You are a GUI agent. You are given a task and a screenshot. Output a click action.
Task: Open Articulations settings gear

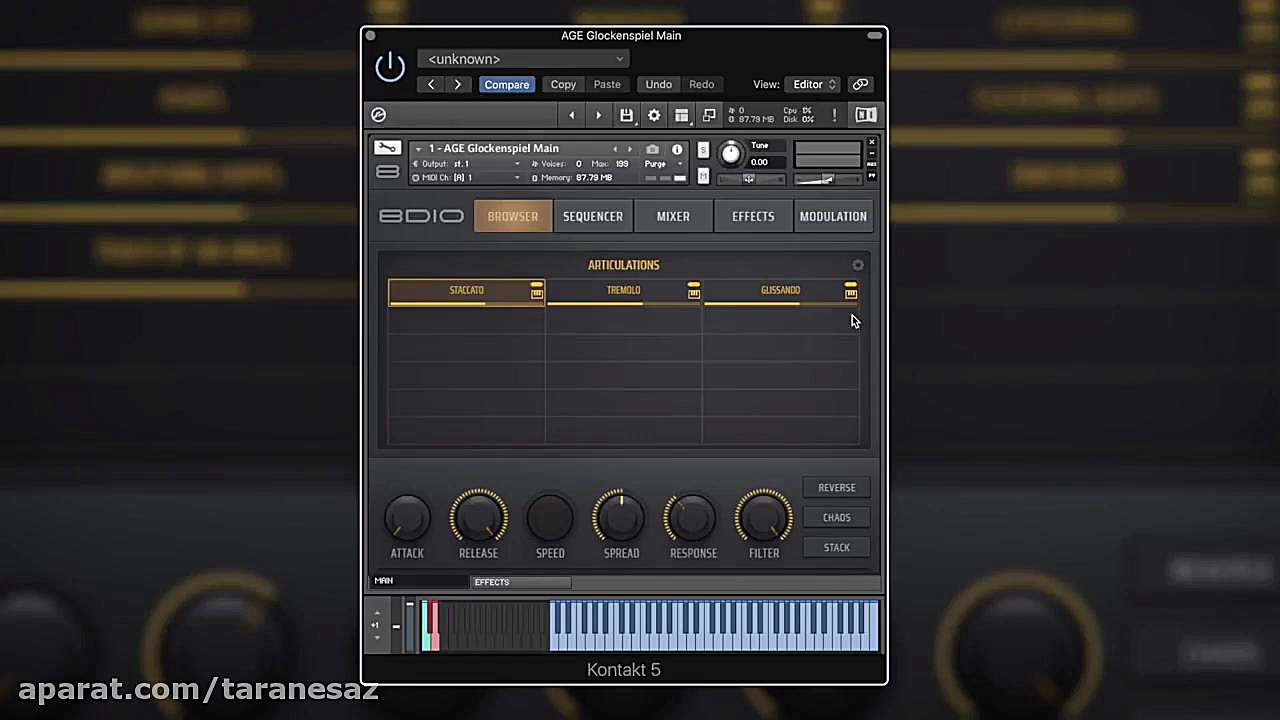[858, 265]
